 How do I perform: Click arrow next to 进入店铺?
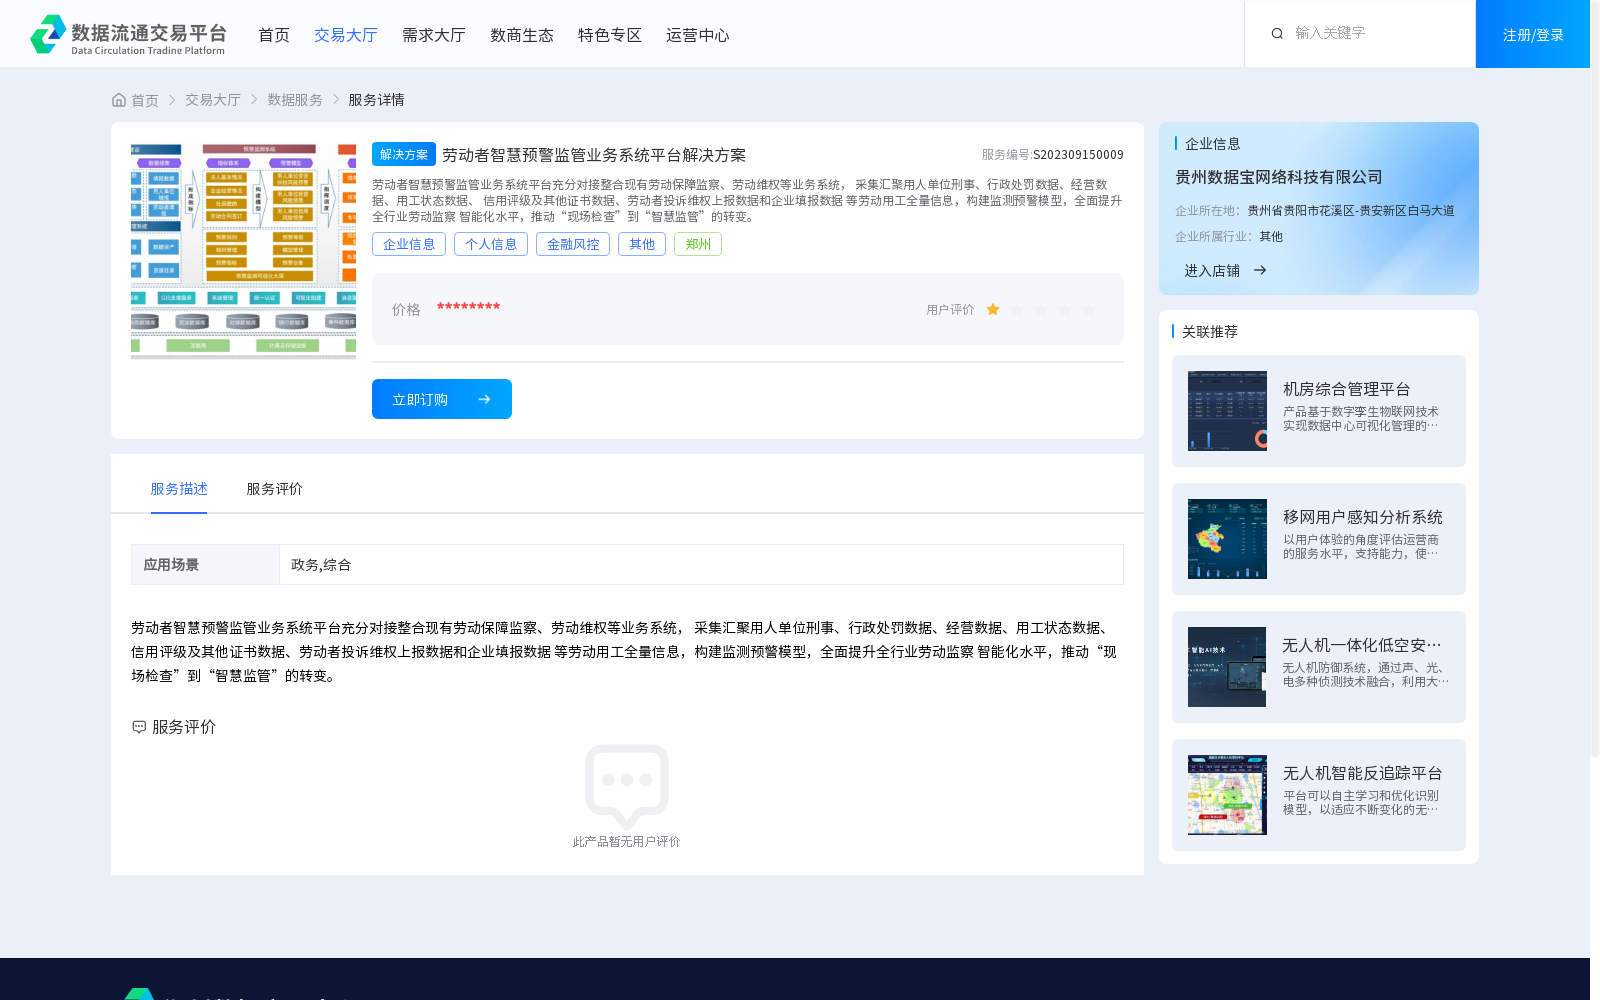click(1260, 270)
